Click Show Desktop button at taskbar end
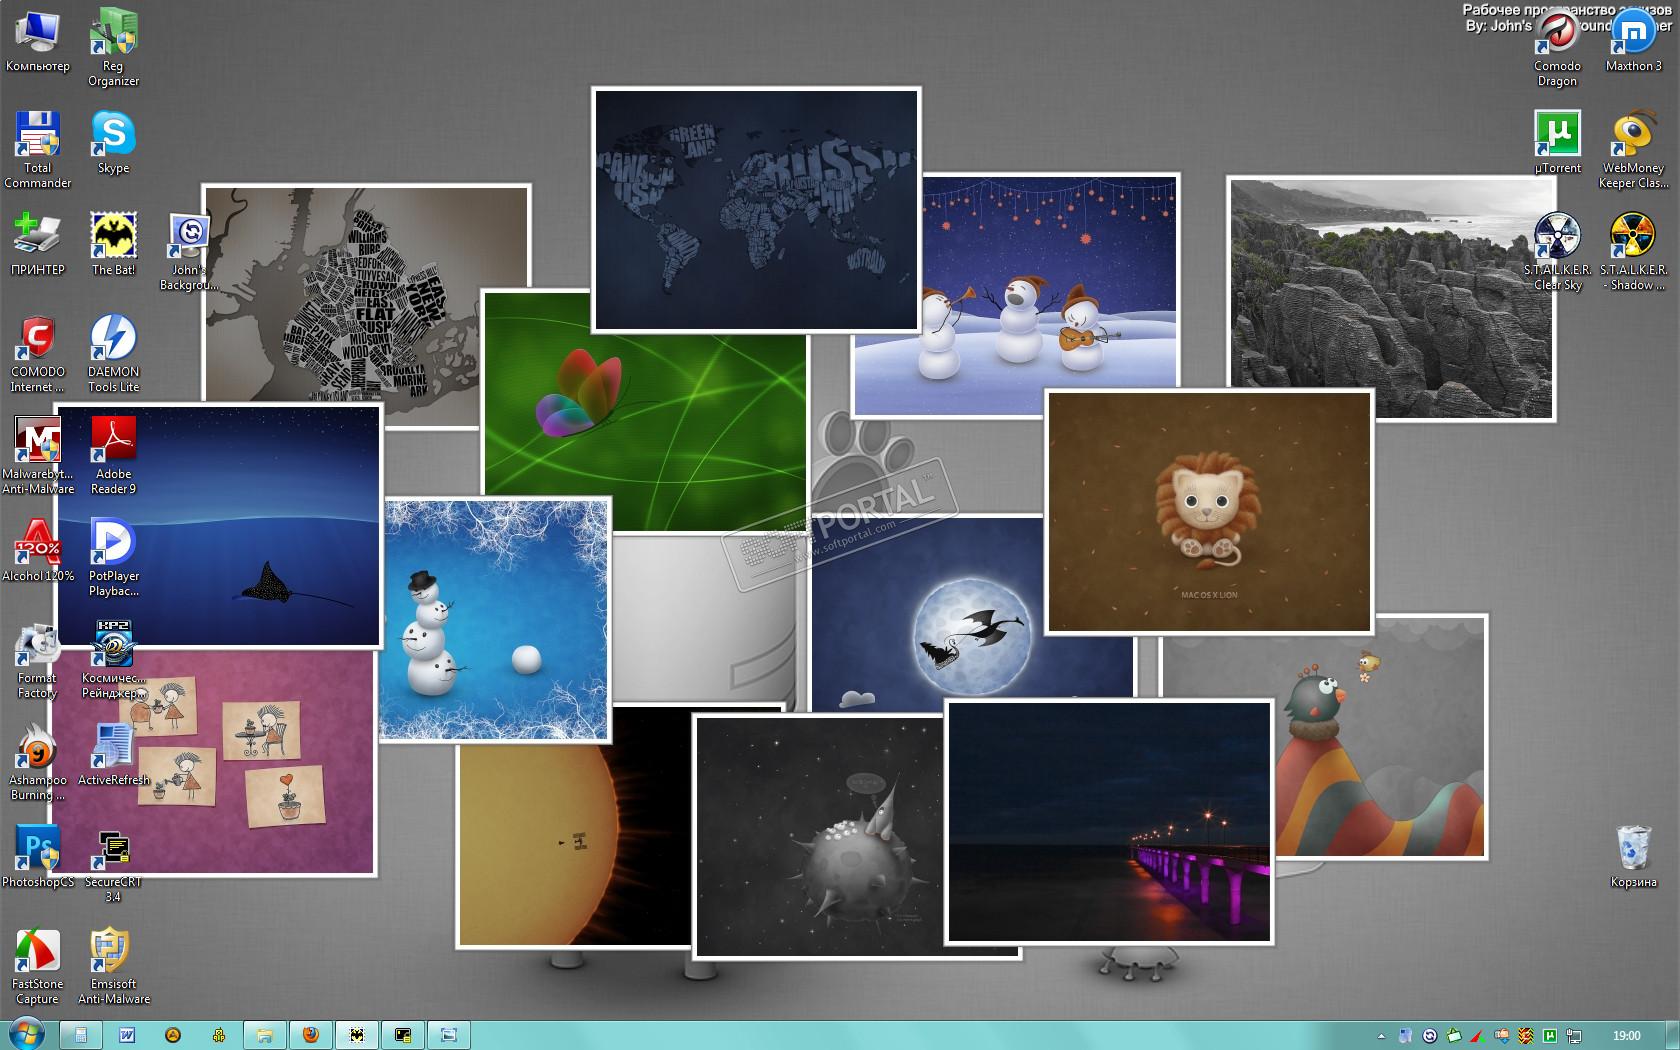1680x1050 pixels. [x=1672, y=1035]
